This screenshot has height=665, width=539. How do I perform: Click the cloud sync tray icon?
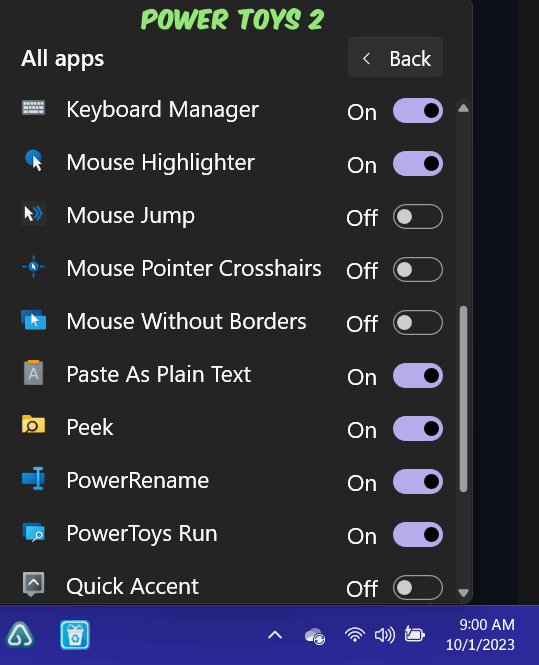point(315,636)
